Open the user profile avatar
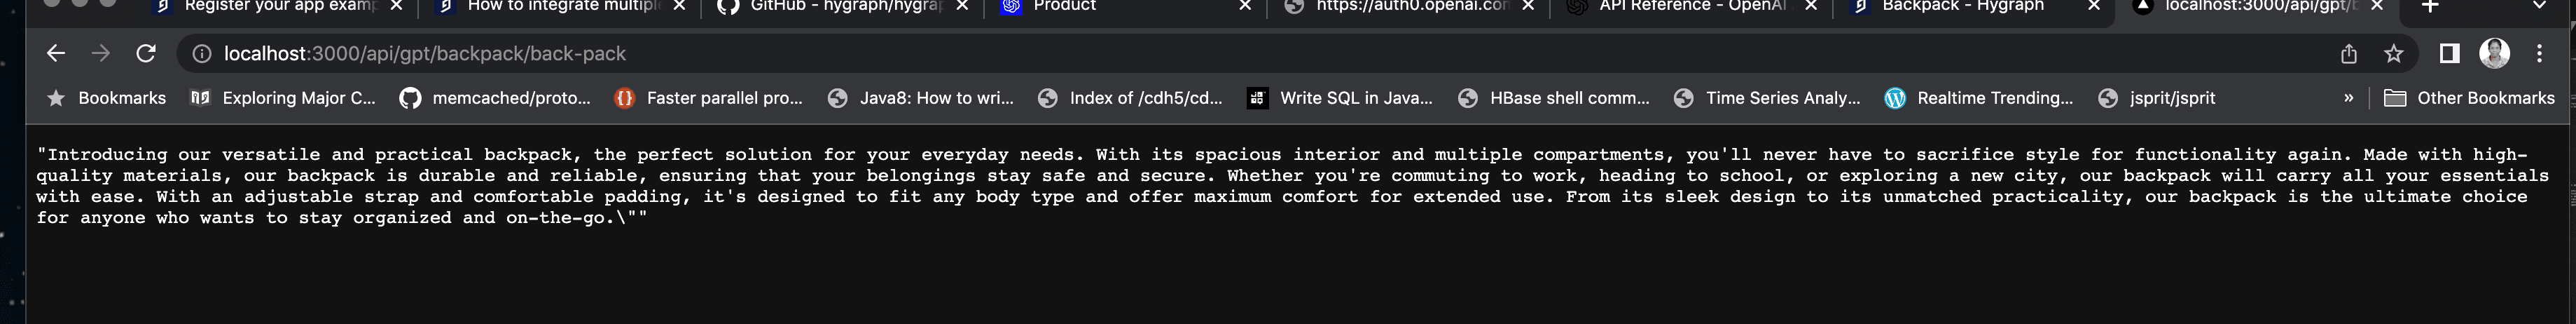The width and height of the screenshot is (2576, 324). [x=2494, y=54]
